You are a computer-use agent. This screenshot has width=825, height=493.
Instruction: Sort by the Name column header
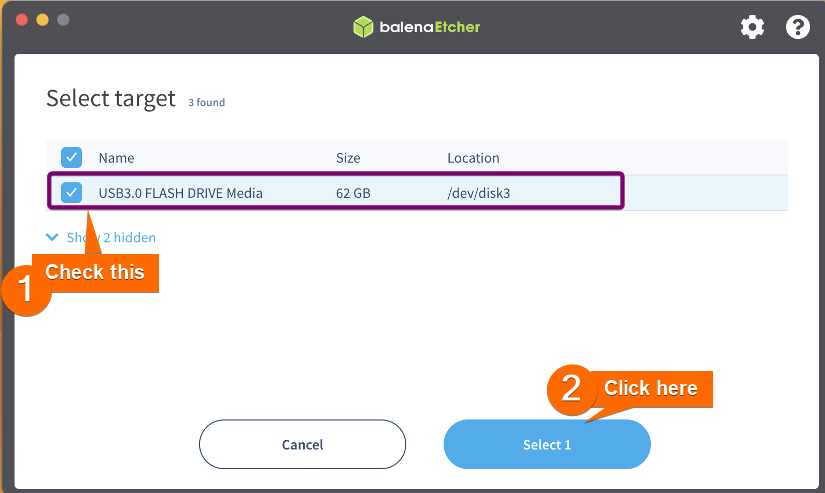click(x=116, y=158)
